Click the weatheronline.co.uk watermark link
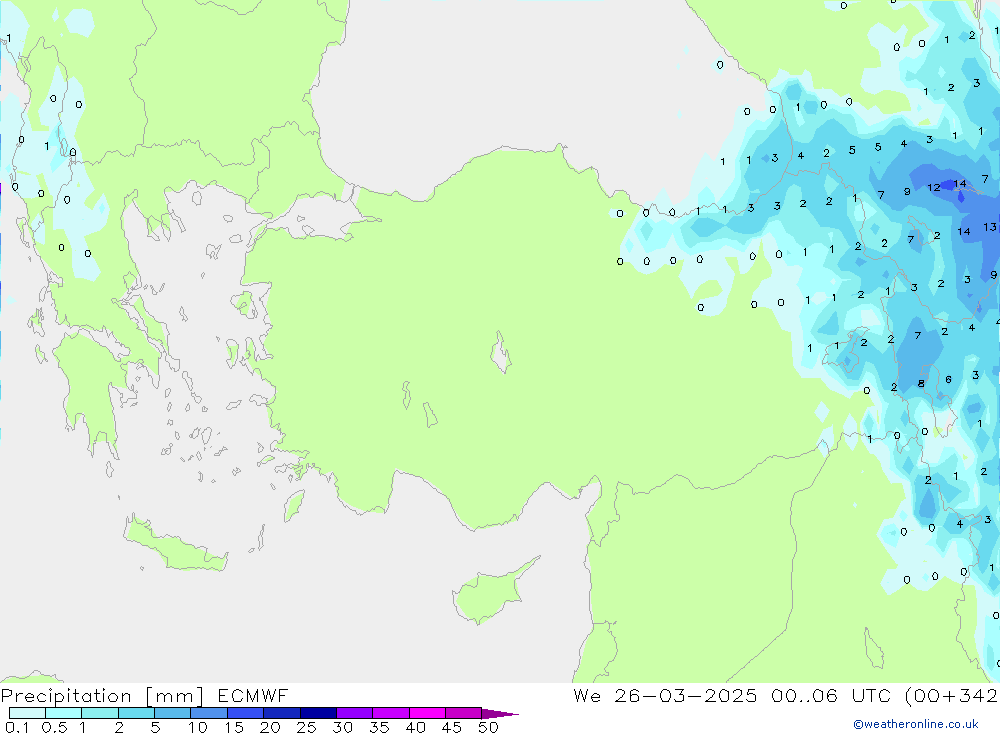This screenshot has height=733, width=1000. pos(915,724)
